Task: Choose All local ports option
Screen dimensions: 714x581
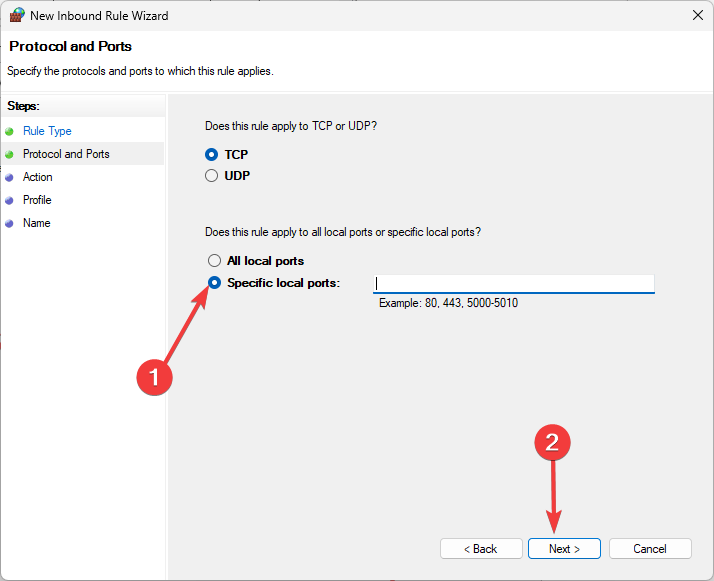Action: click(x=214, y=260)
